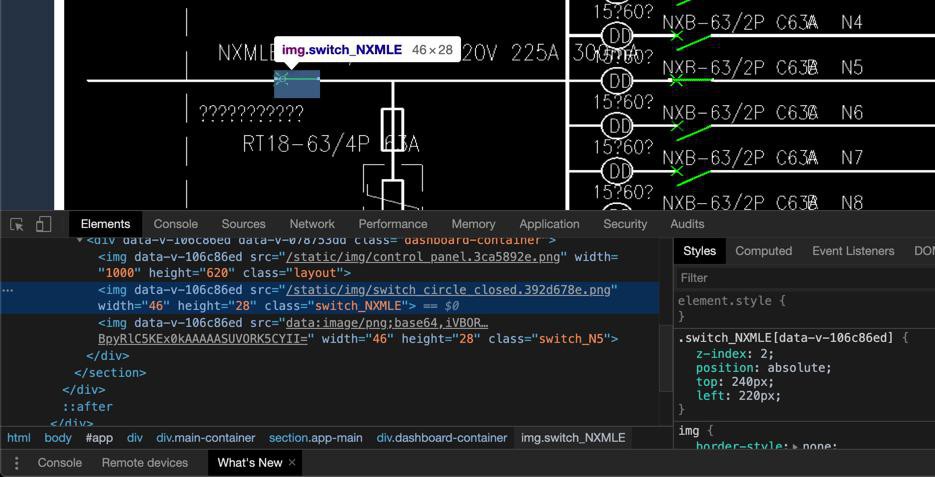Click the Filter styles input field
935x477 pixels.
(x=805, y=278)
